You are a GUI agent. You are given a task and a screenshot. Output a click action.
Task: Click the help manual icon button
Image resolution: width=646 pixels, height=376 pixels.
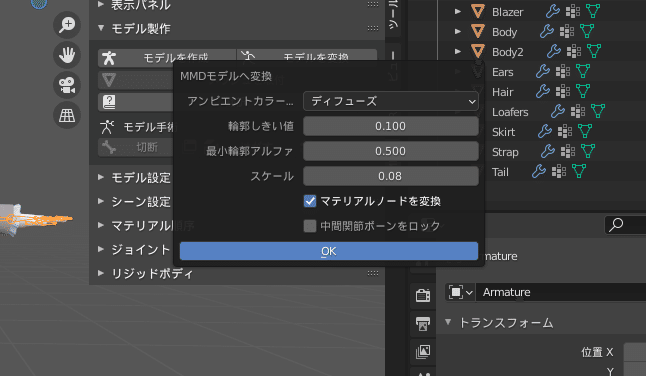tap(109, 102)
